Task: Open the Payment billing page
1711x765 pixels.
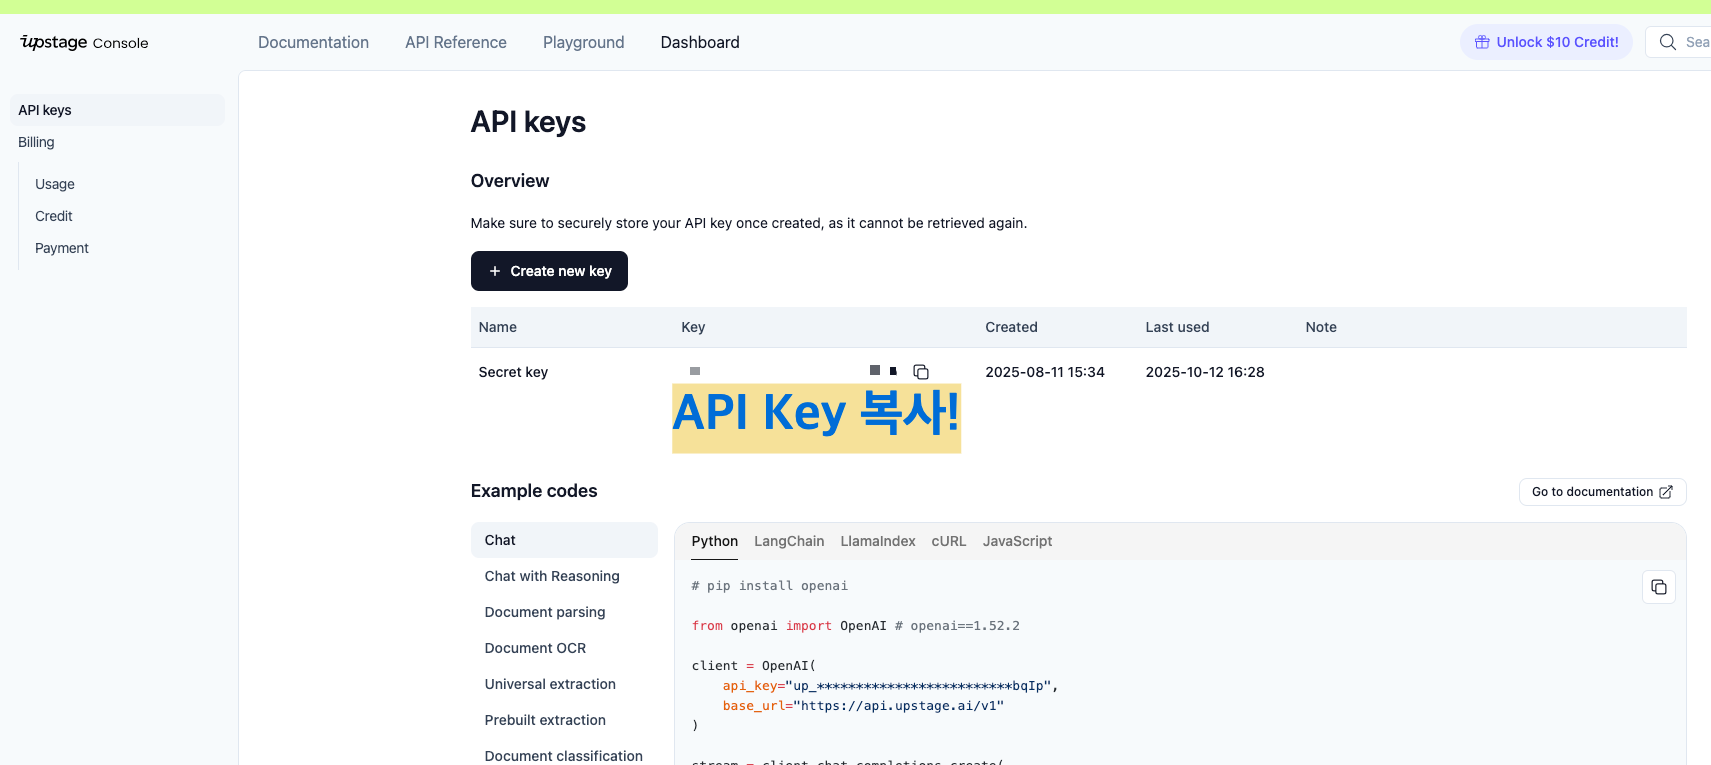Action: [62, 248]
